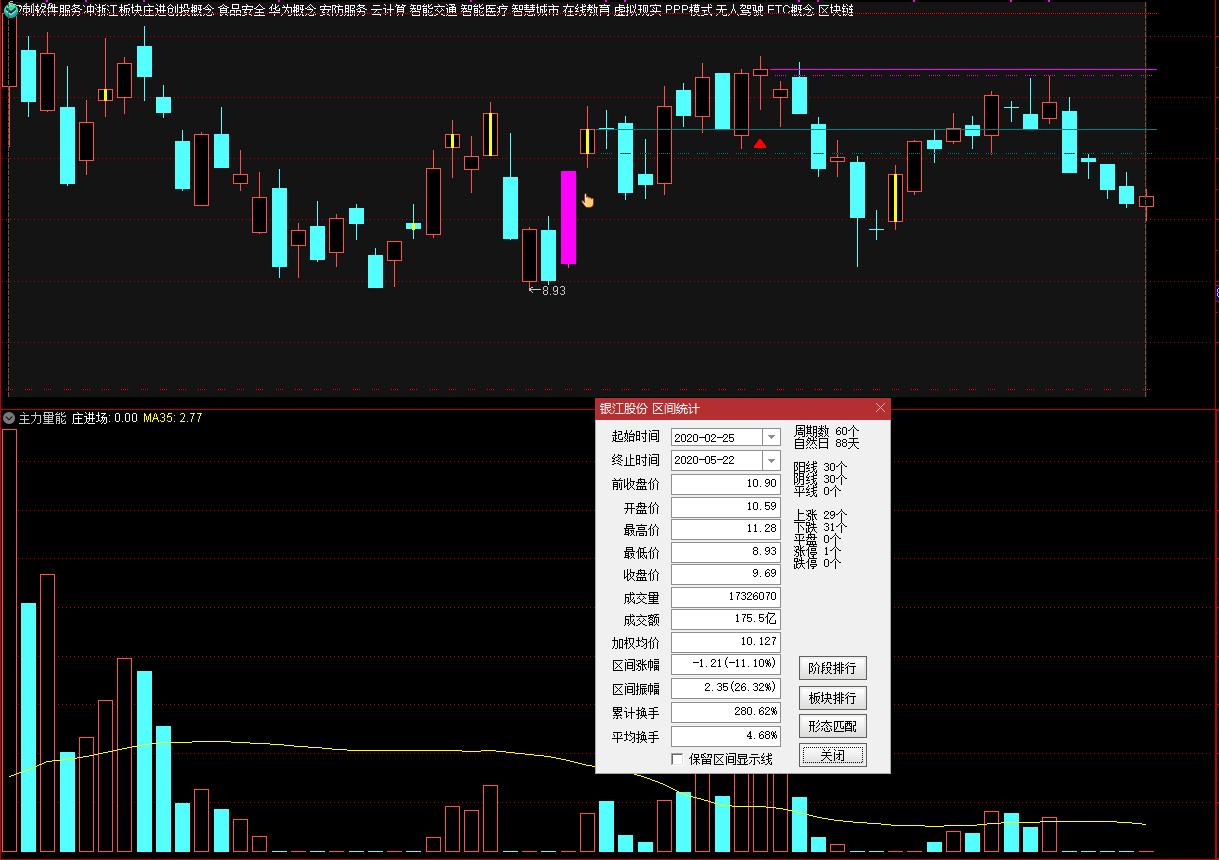Image resolution: width=1219 pixels, height=860 pixels.
Task: Click the 智能医疗 concept tag
Action: [x=484, y=10]
